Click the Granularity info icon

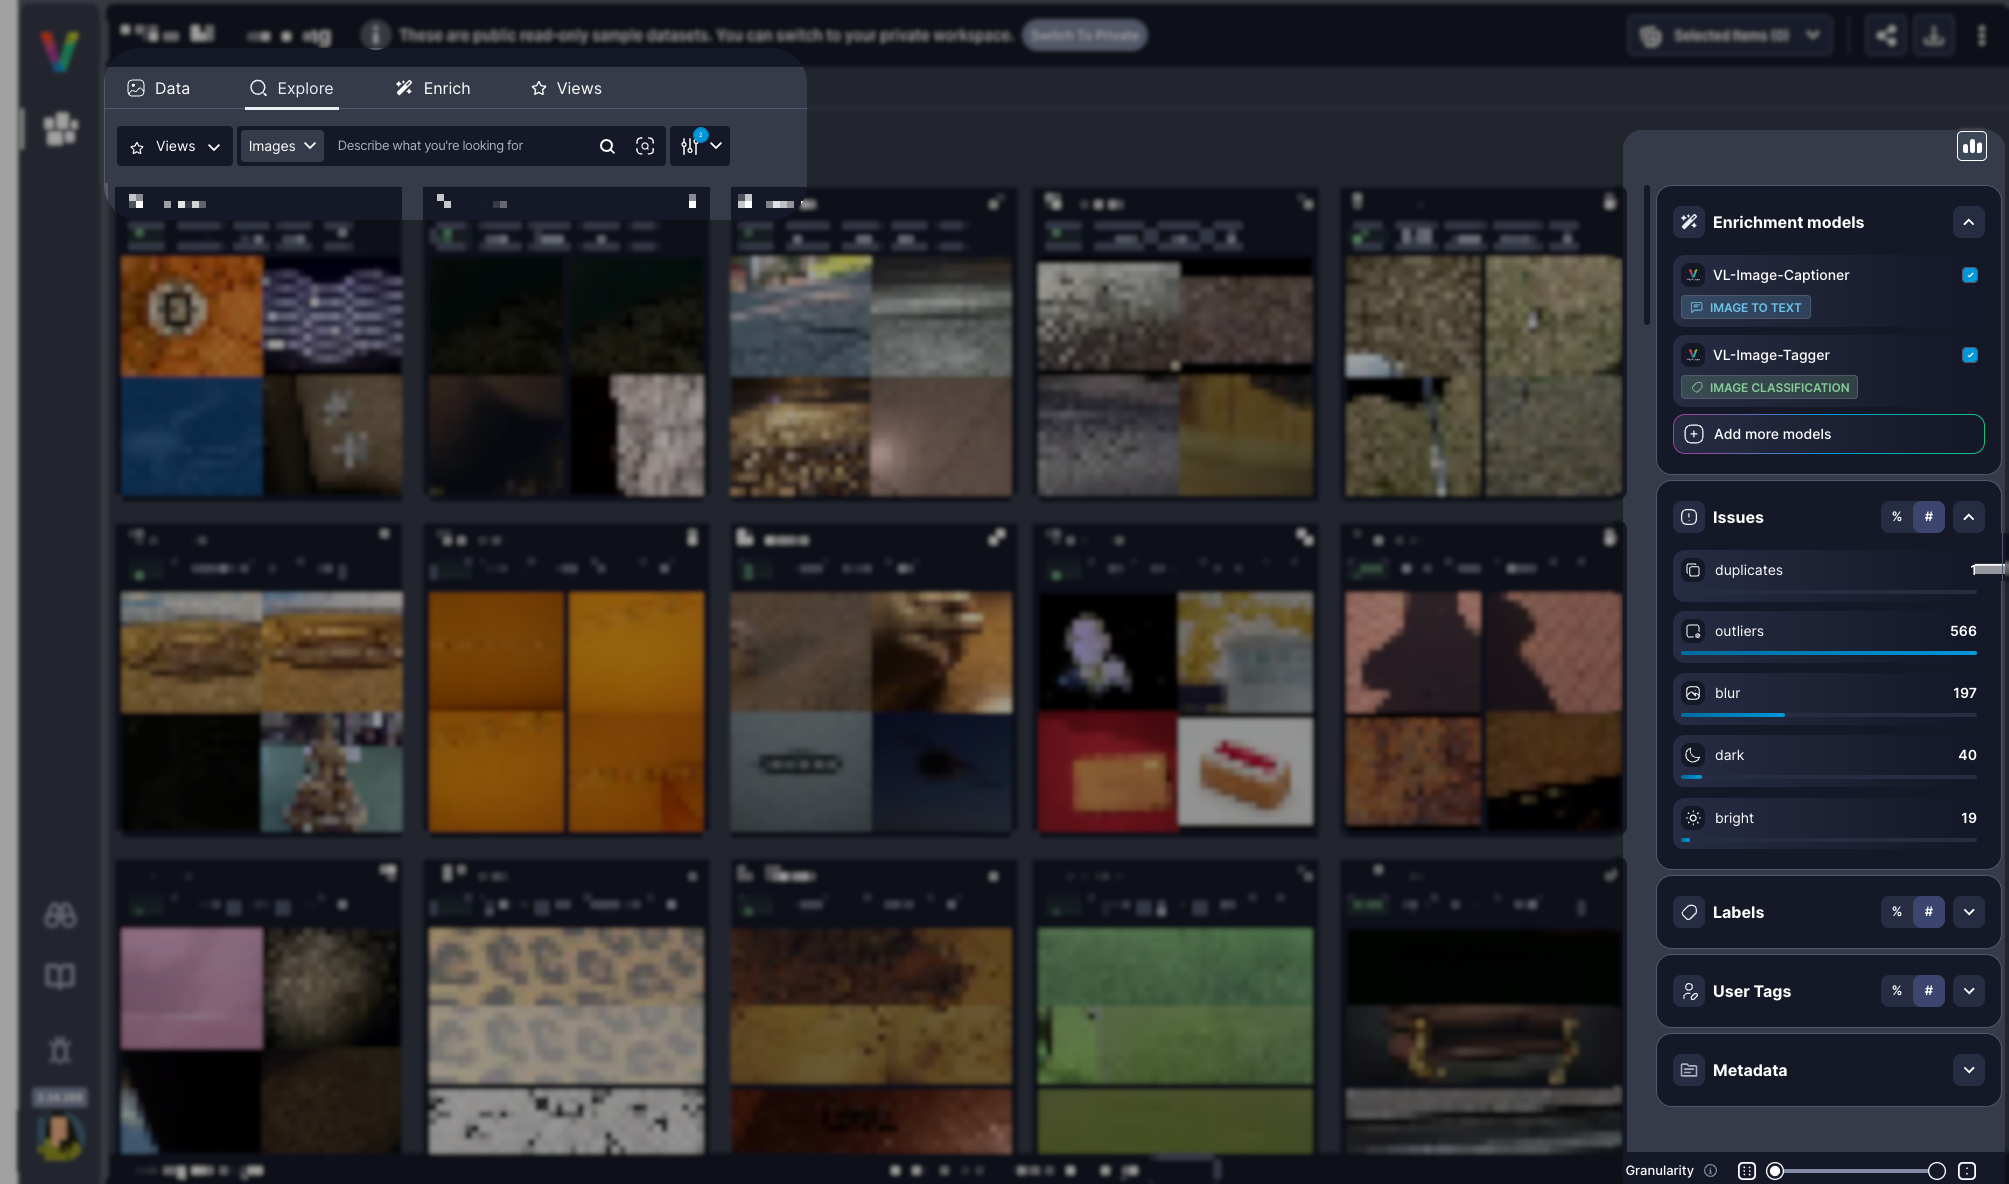tap(1711, 1171)
